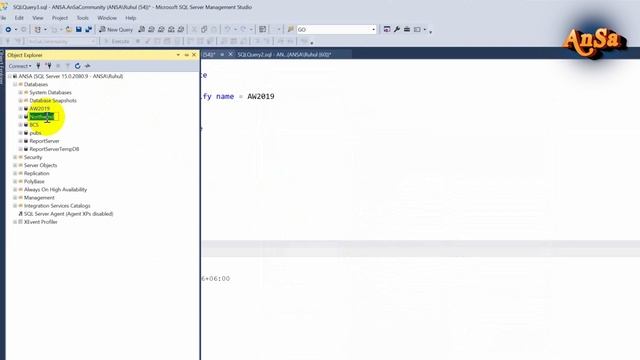Select the AW2019 database
The height and width of the screenshot is (360, 640).
click(40, 109)
